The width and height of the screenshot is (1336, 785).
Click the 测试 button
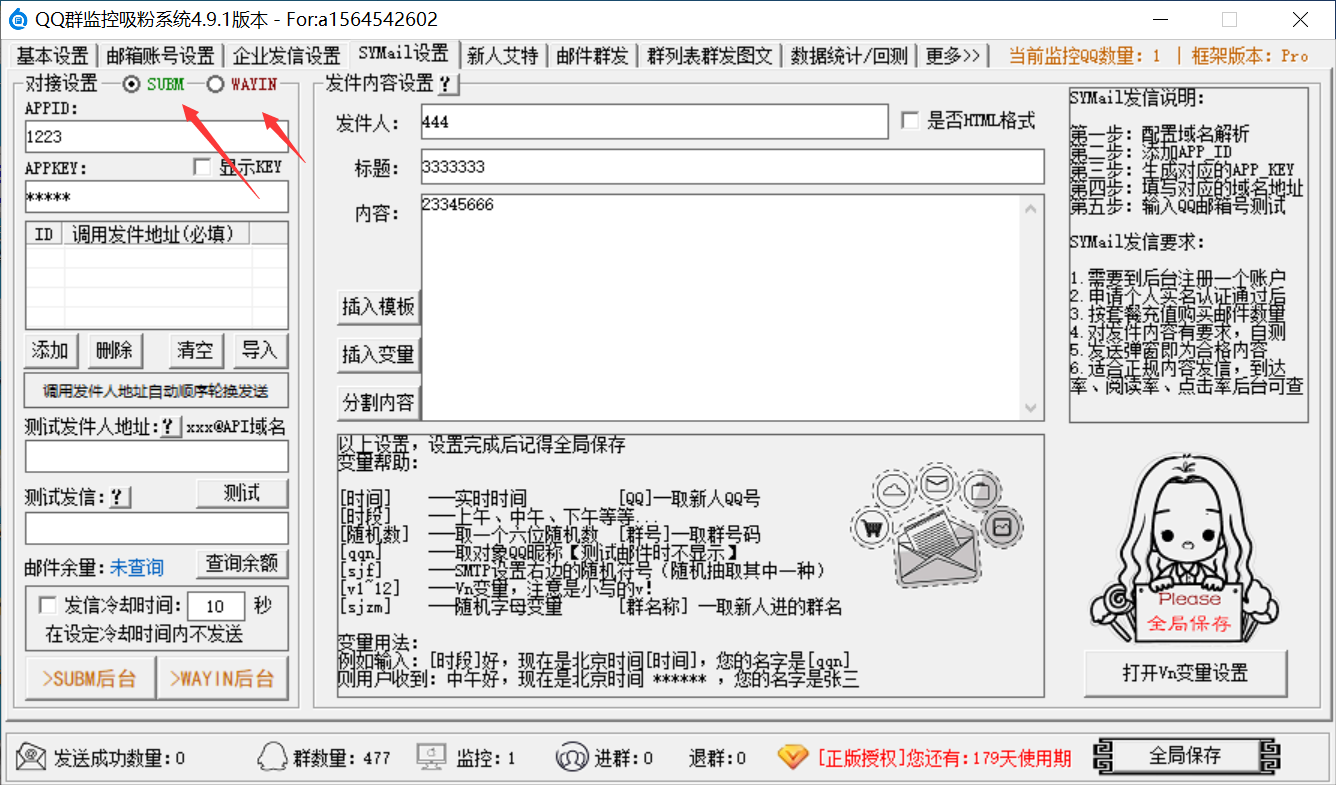tap(242, 493)
